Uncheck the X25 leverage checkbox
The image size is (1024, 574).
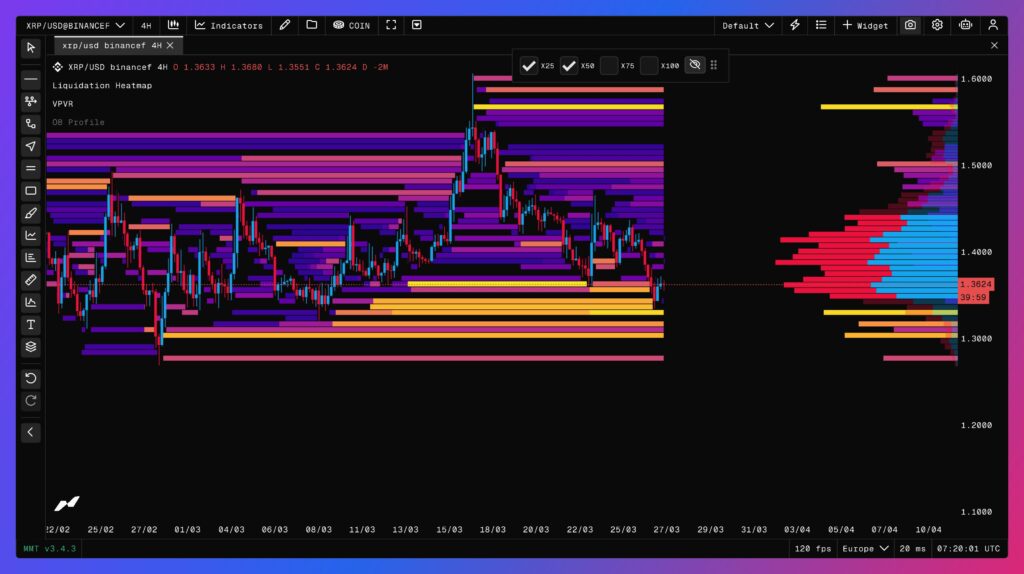529,66
